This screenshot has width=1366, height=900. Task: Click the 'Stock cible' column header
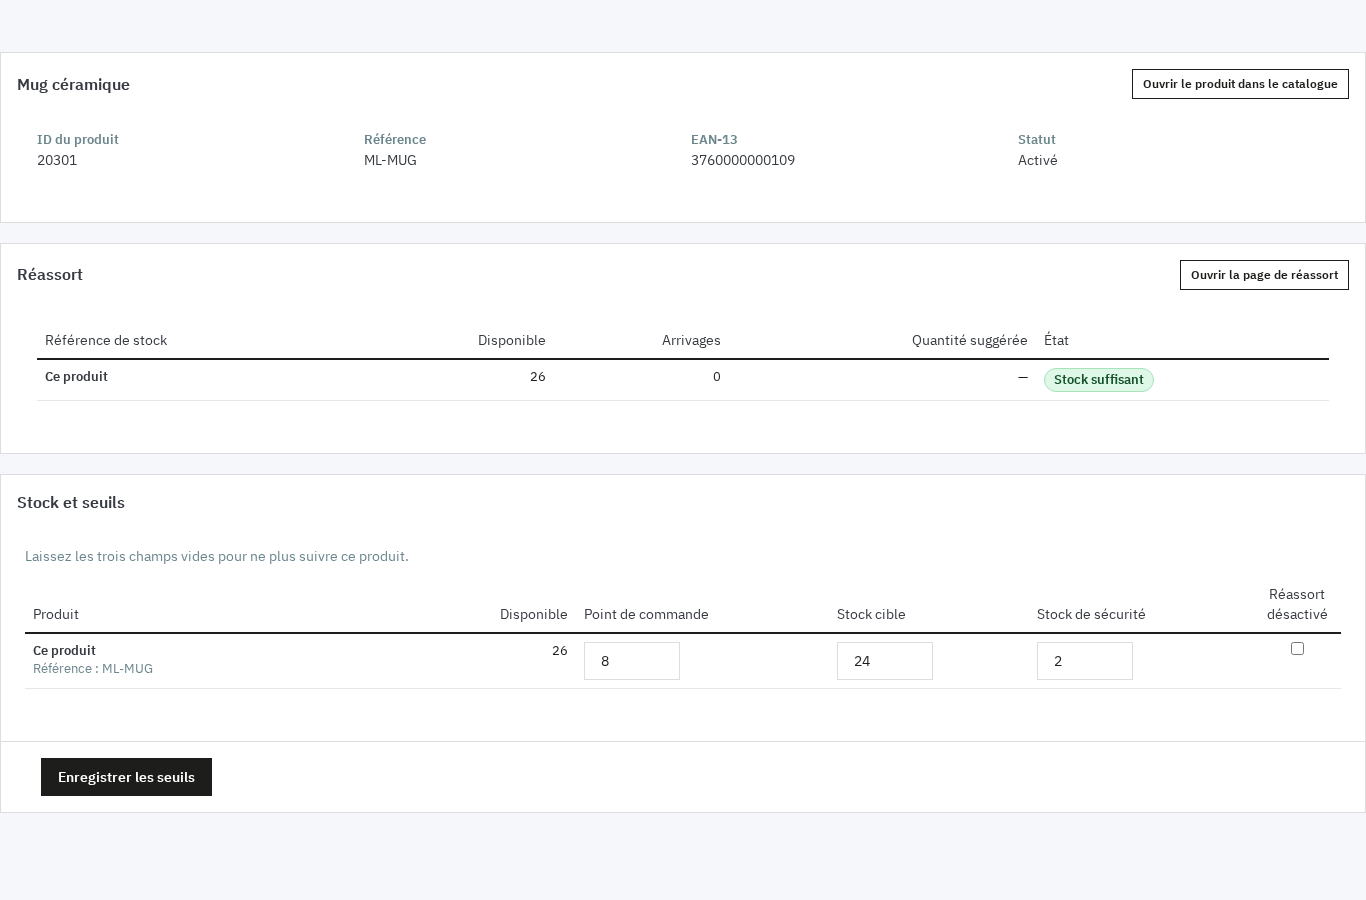point(871,614)
